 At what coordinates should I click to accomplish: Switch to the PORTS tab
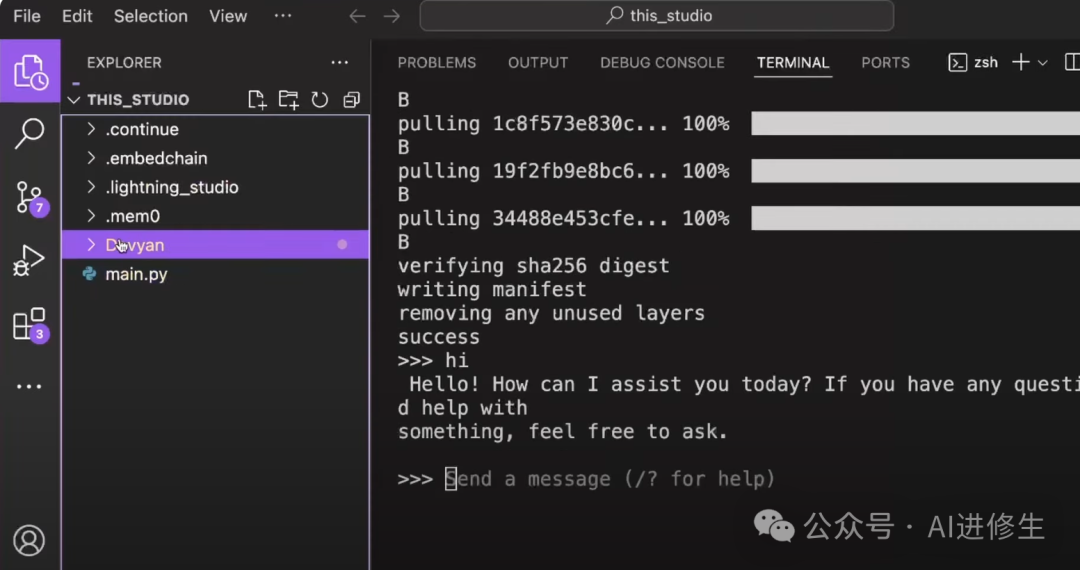(885, 63)
